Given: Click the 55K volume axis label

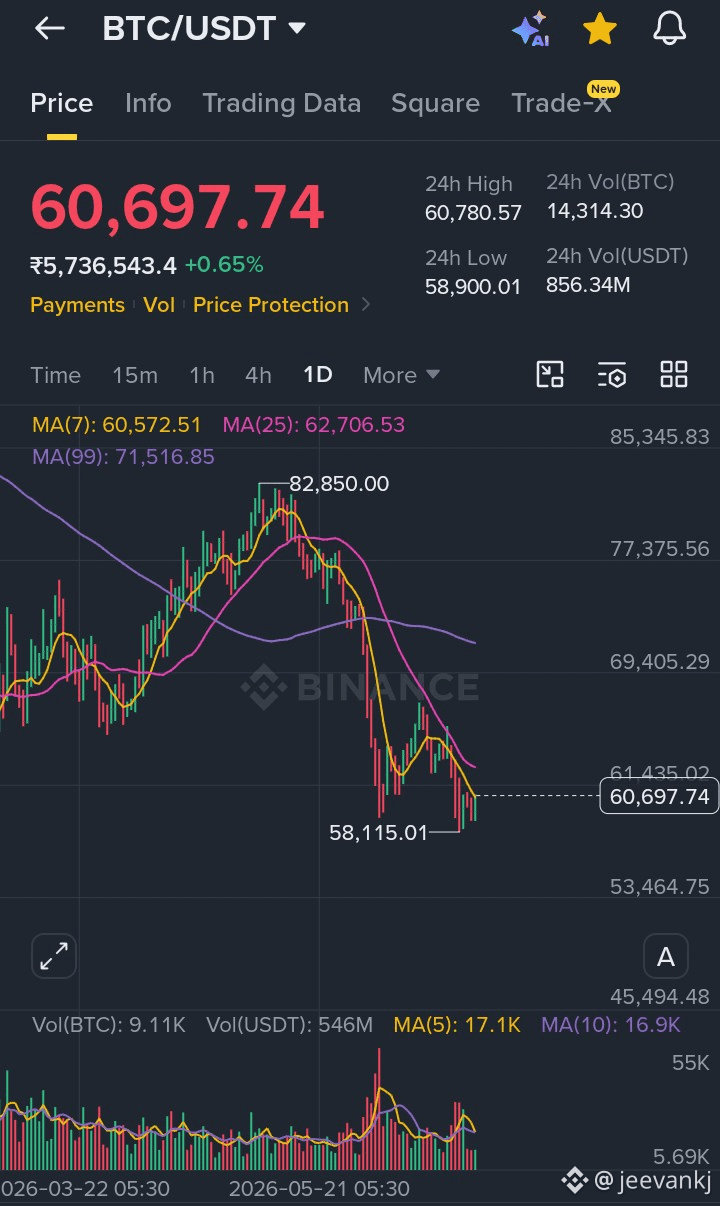Looking at the screenshot, I should pyautogui.click(x=691, y=1063).
